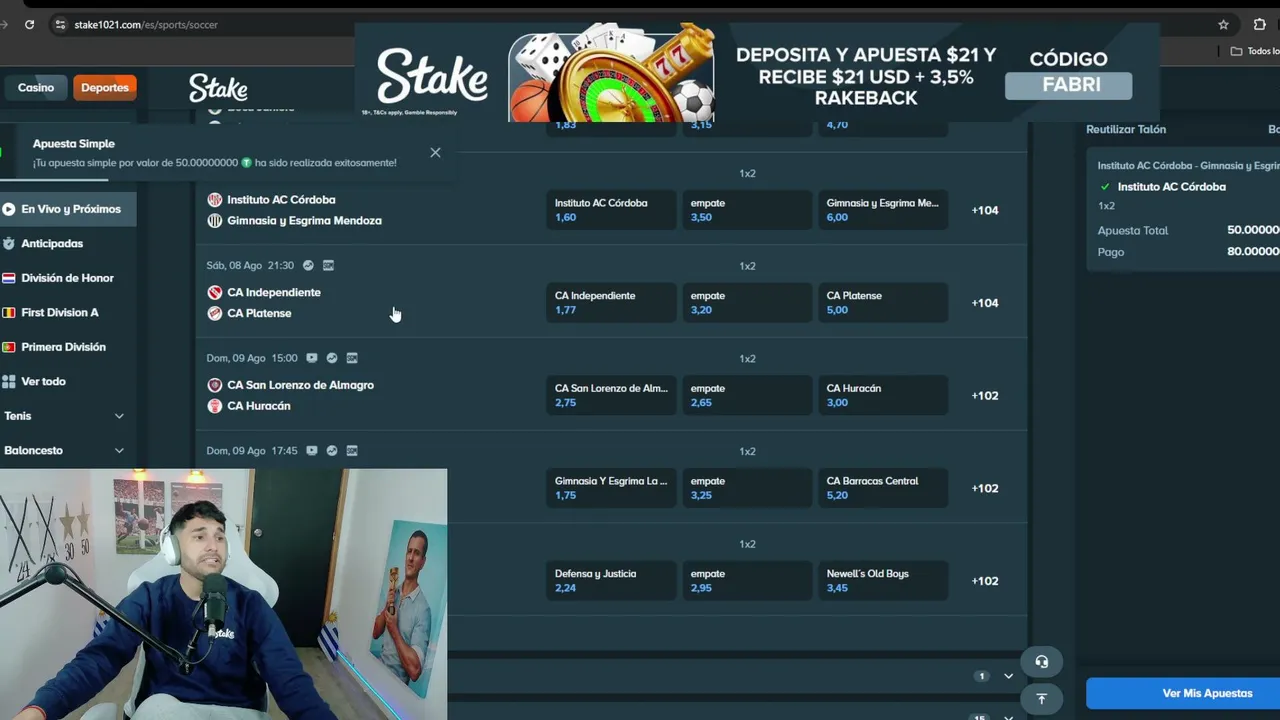This screenshot has height=720, width=1280.
Task: Click the CA Platense team crest
Action: [x=214, y=314]
